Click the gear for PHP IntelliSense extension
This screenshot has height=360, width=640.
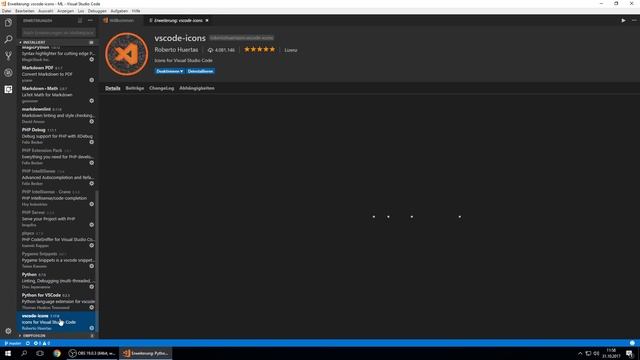point(92,184)
